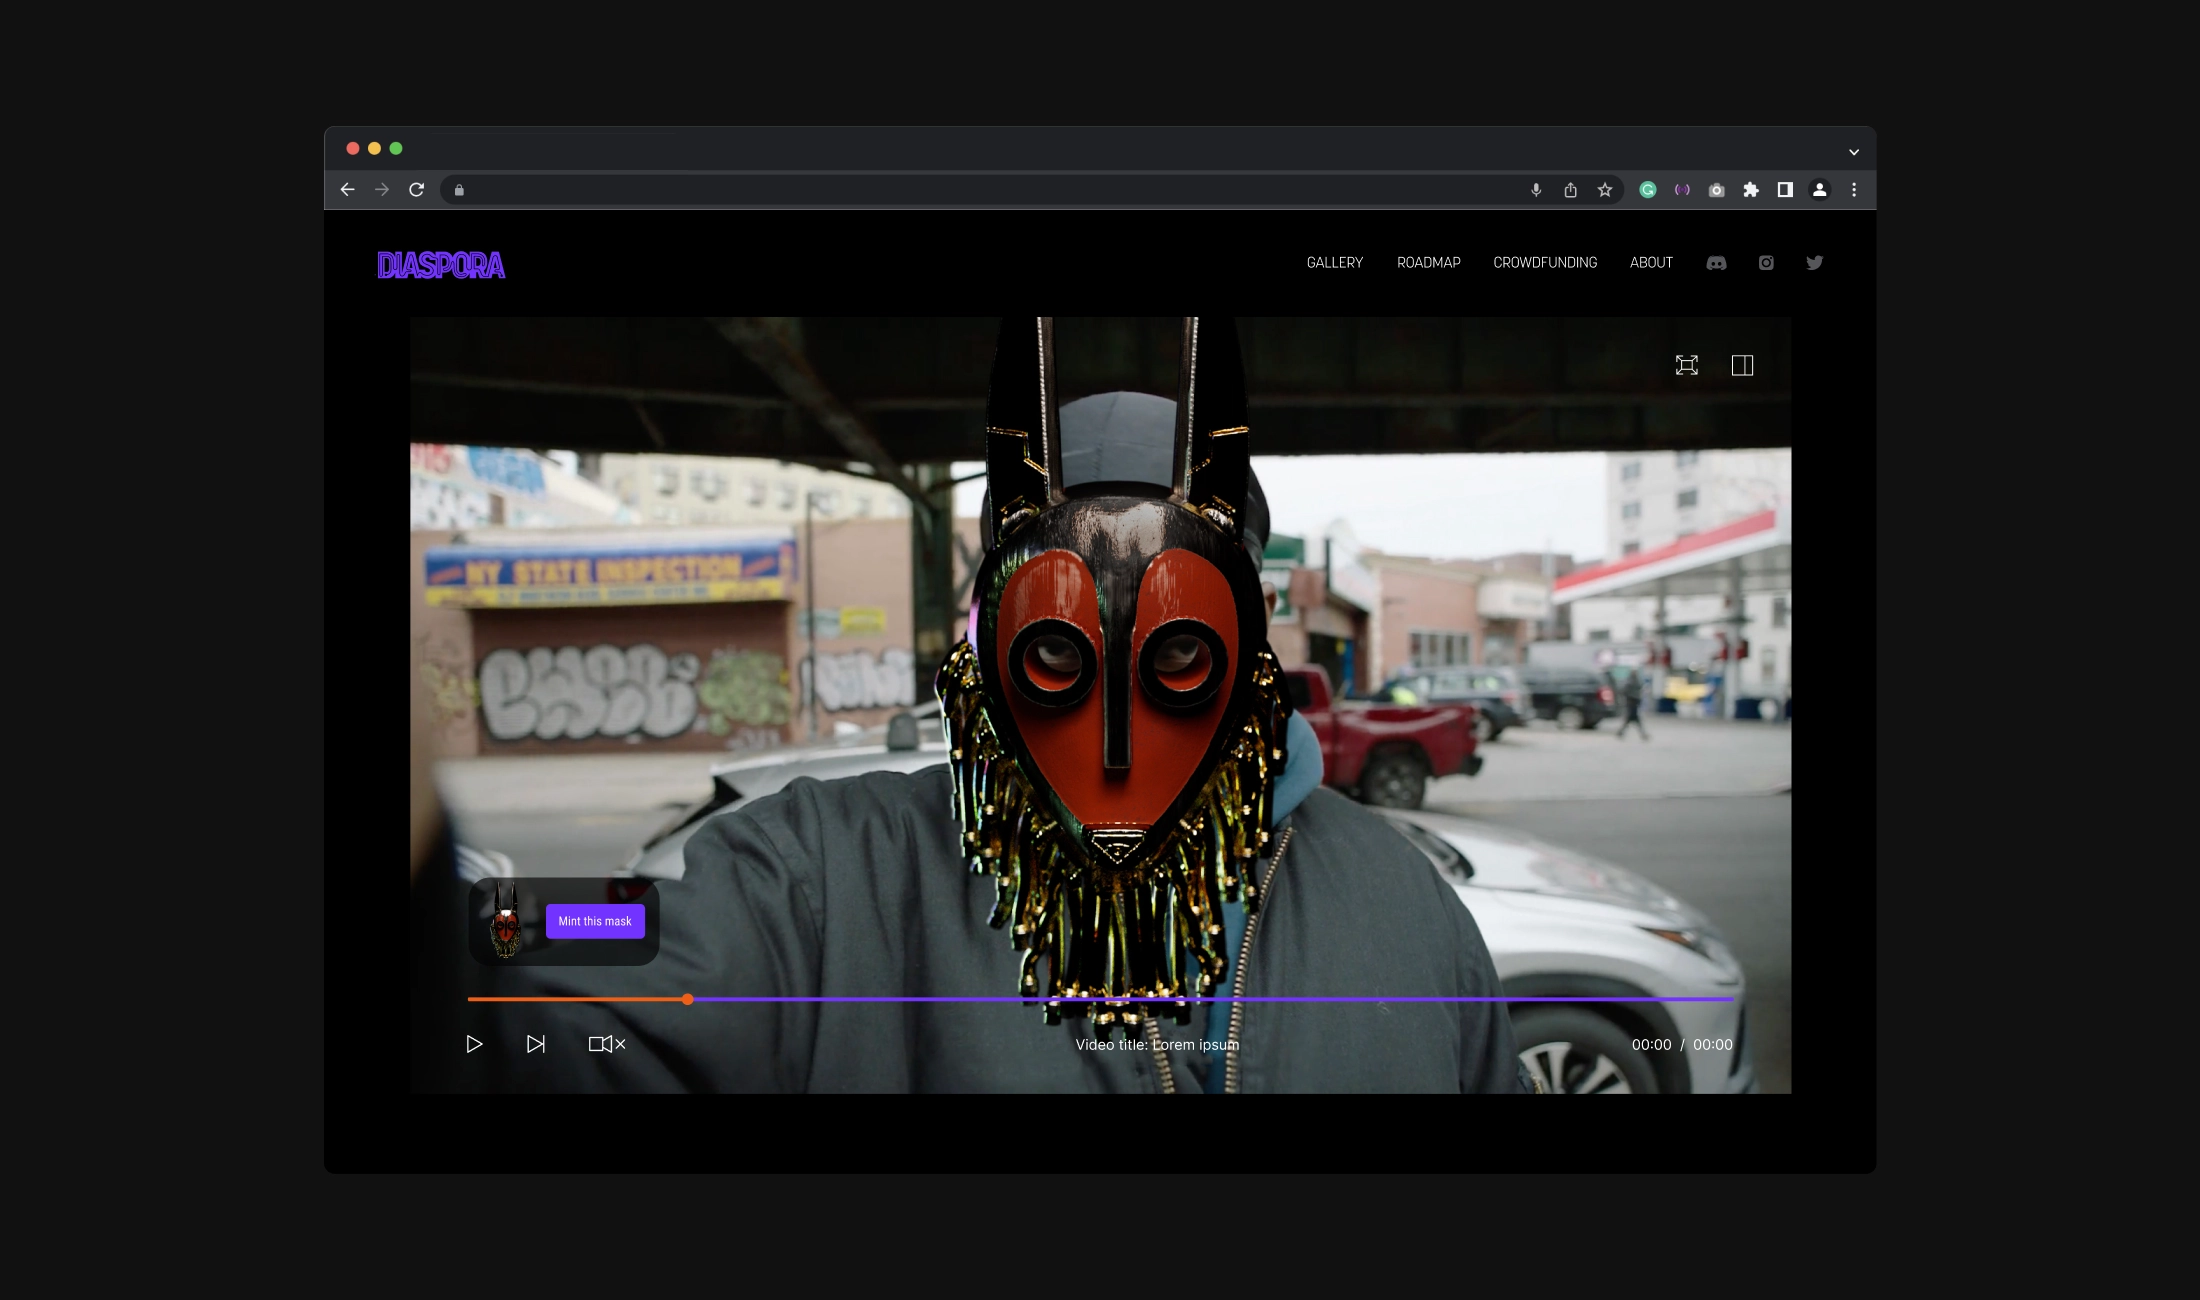The height and width of the screenshot is (1300, 2200).
Task: Enter fullscreen video mode
Action: (1687, 365)
